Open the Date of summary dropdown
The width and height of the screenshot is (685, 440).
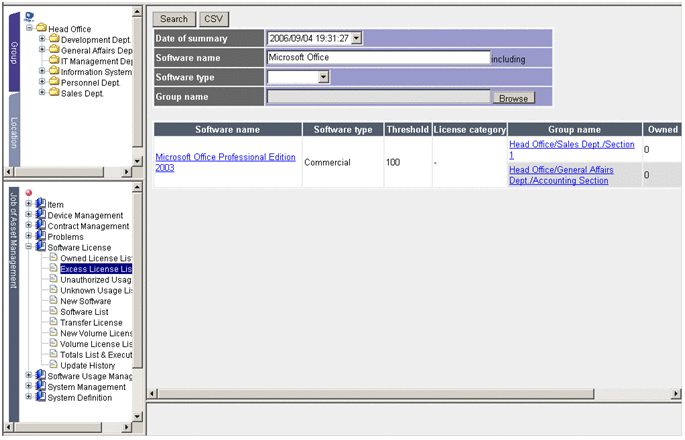356,38
